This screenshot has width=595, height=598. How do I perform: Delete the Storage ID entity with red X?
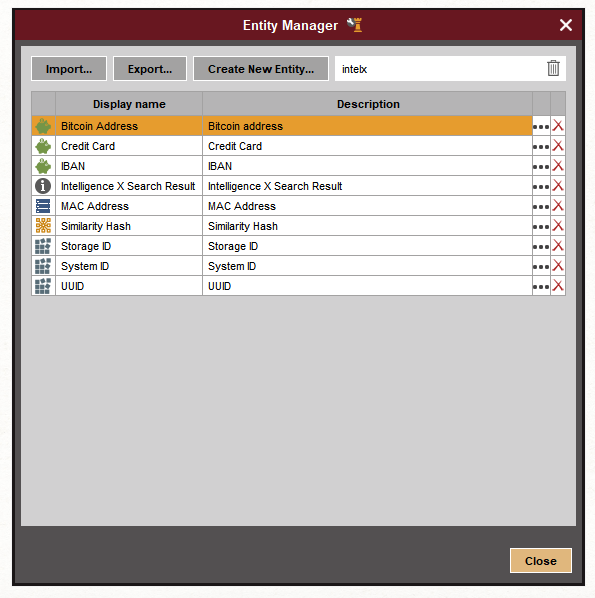558,246
